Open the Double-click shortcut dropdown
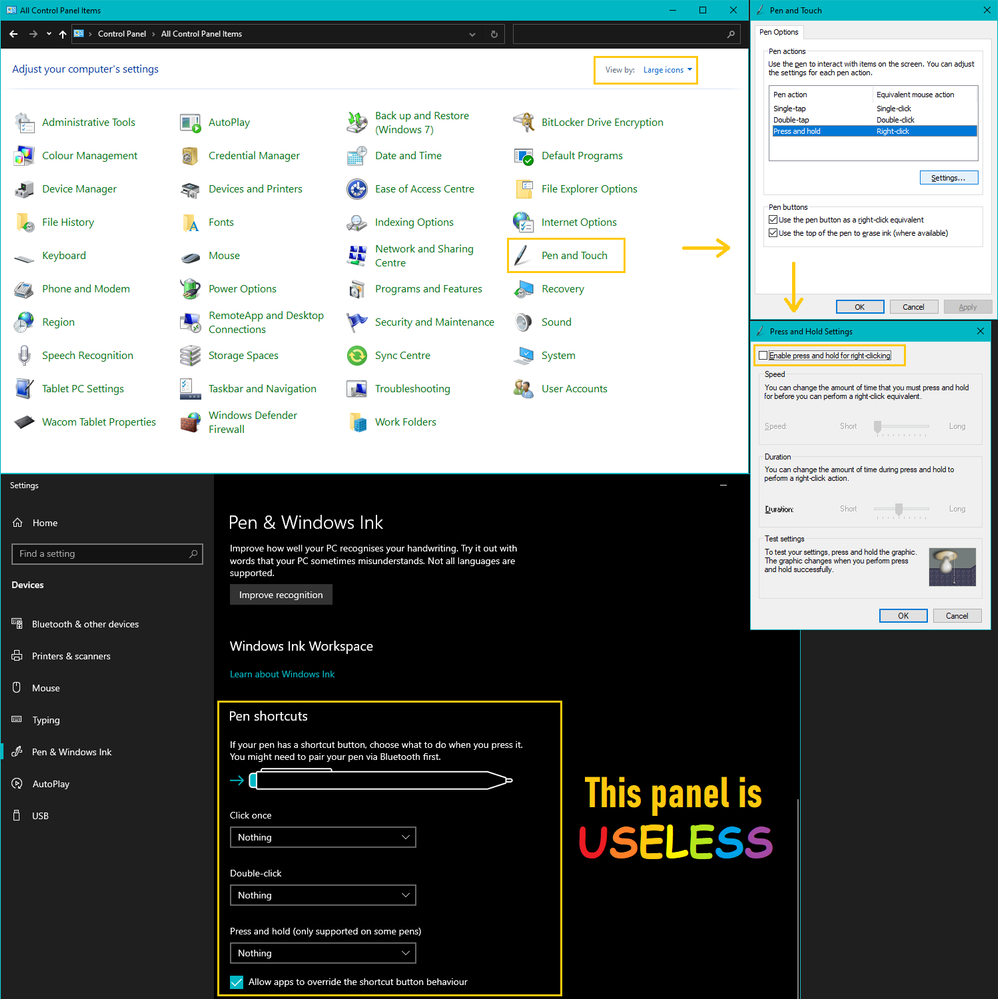This screenshot has width=998, height=999. point(322,895)
